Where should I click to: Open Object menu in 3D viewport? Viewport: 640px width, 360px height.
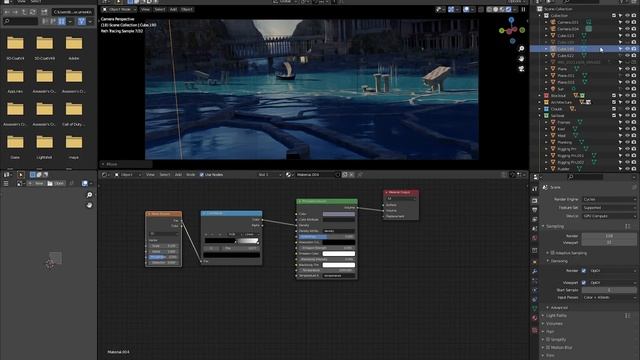pos(187,9)
